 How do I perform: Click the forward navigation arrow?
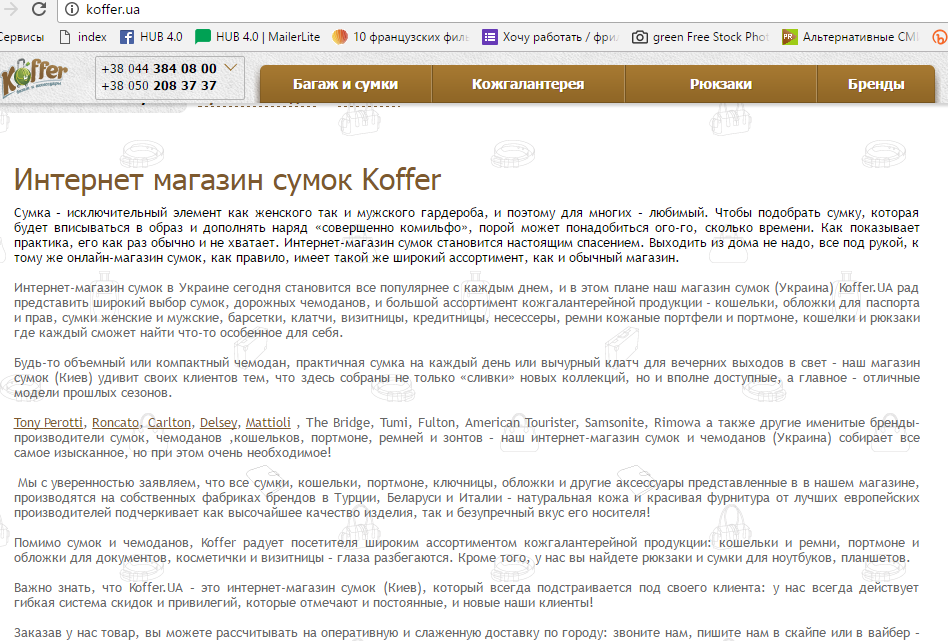click(11, 9)
